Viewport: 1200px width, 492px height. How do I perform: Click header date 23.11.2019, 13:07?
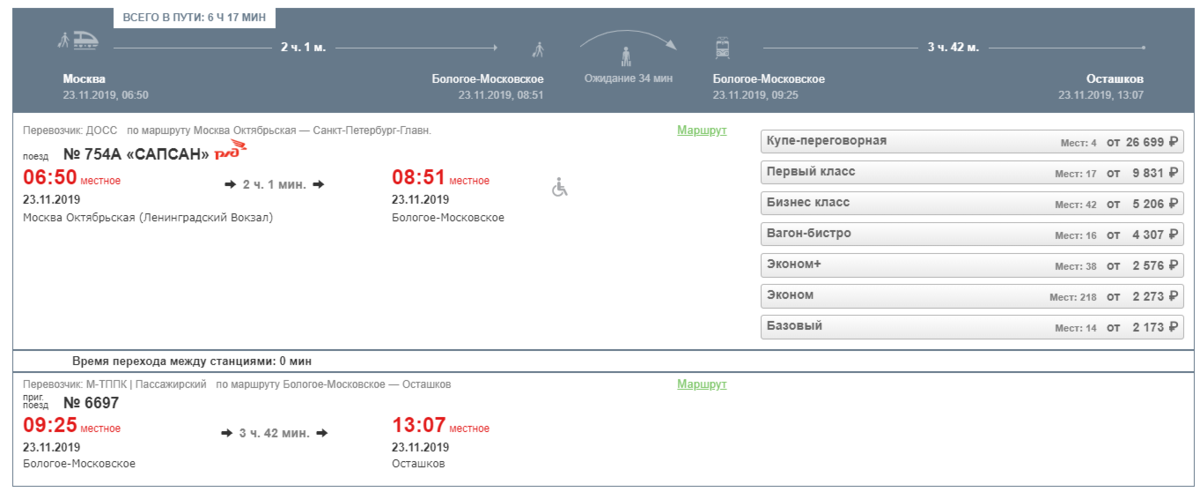1101,95
